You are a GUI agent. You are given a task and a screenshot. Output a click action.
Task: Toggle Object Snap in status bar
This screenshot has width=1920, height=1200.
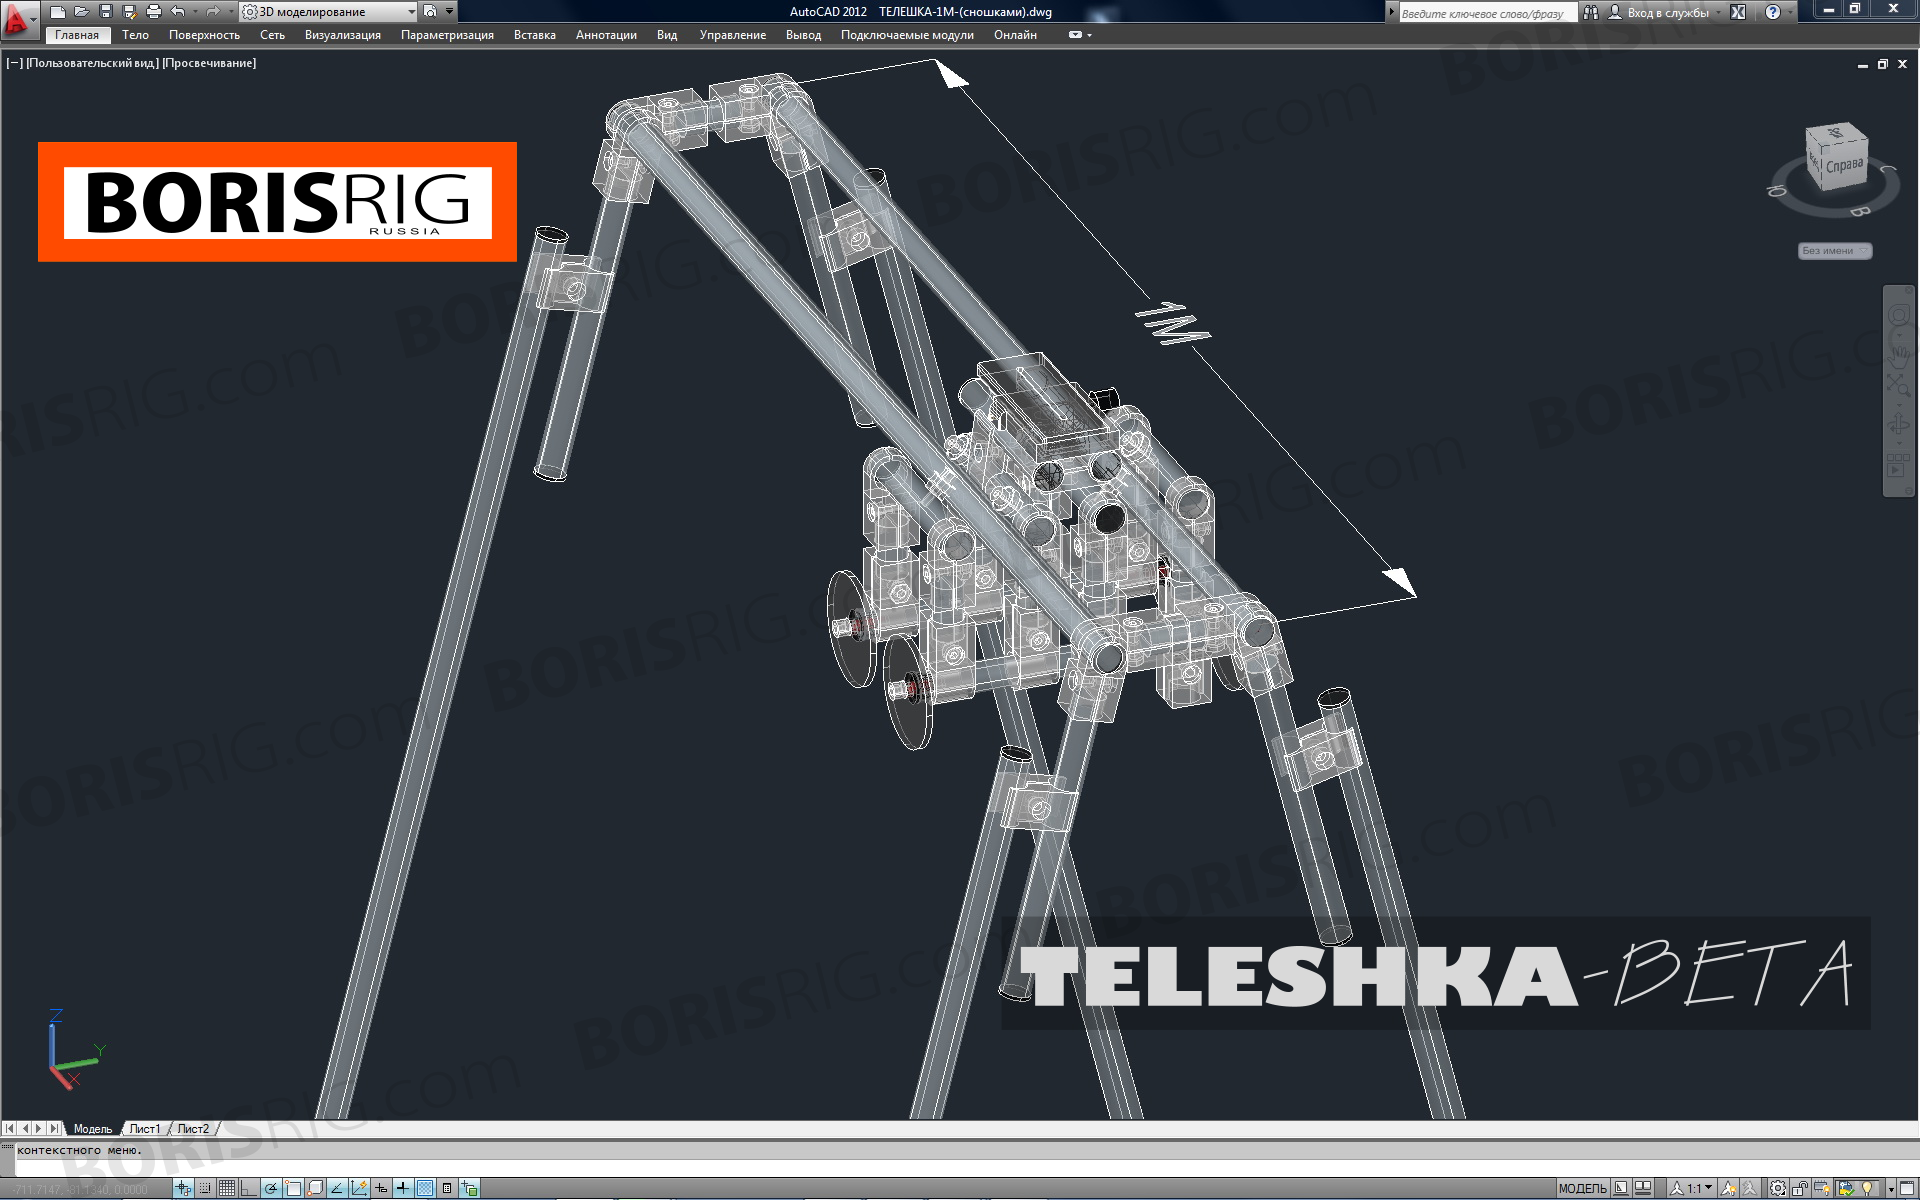point(292,1188)
